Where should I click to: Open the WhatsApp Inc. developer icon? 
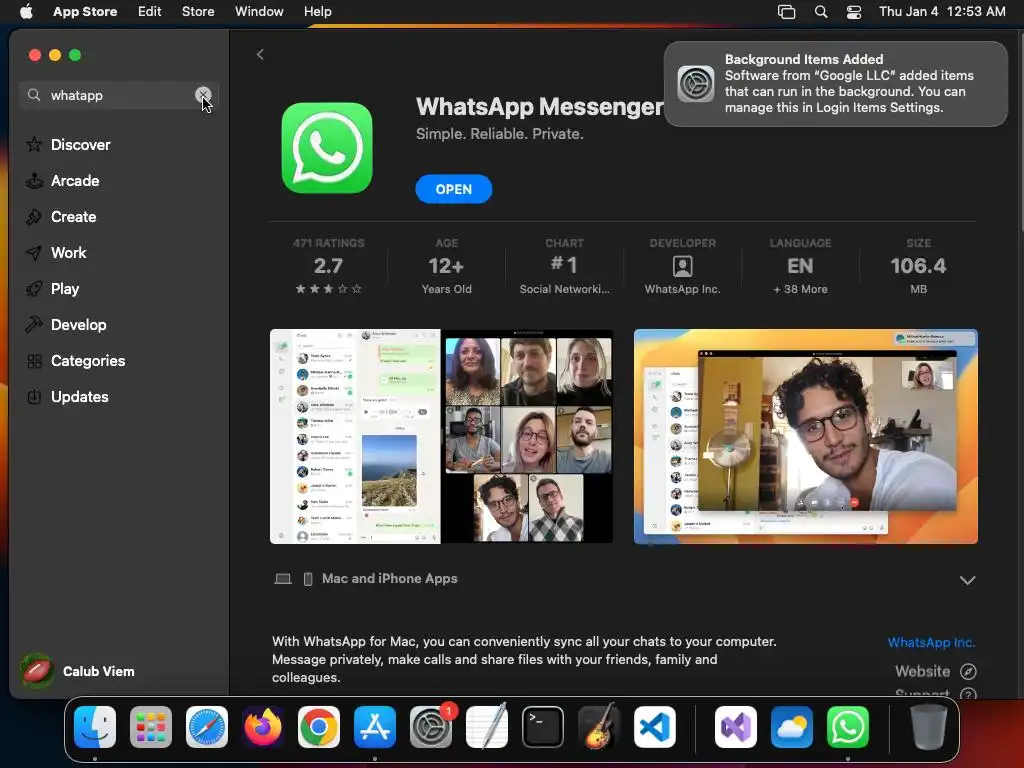pos(682,266)
